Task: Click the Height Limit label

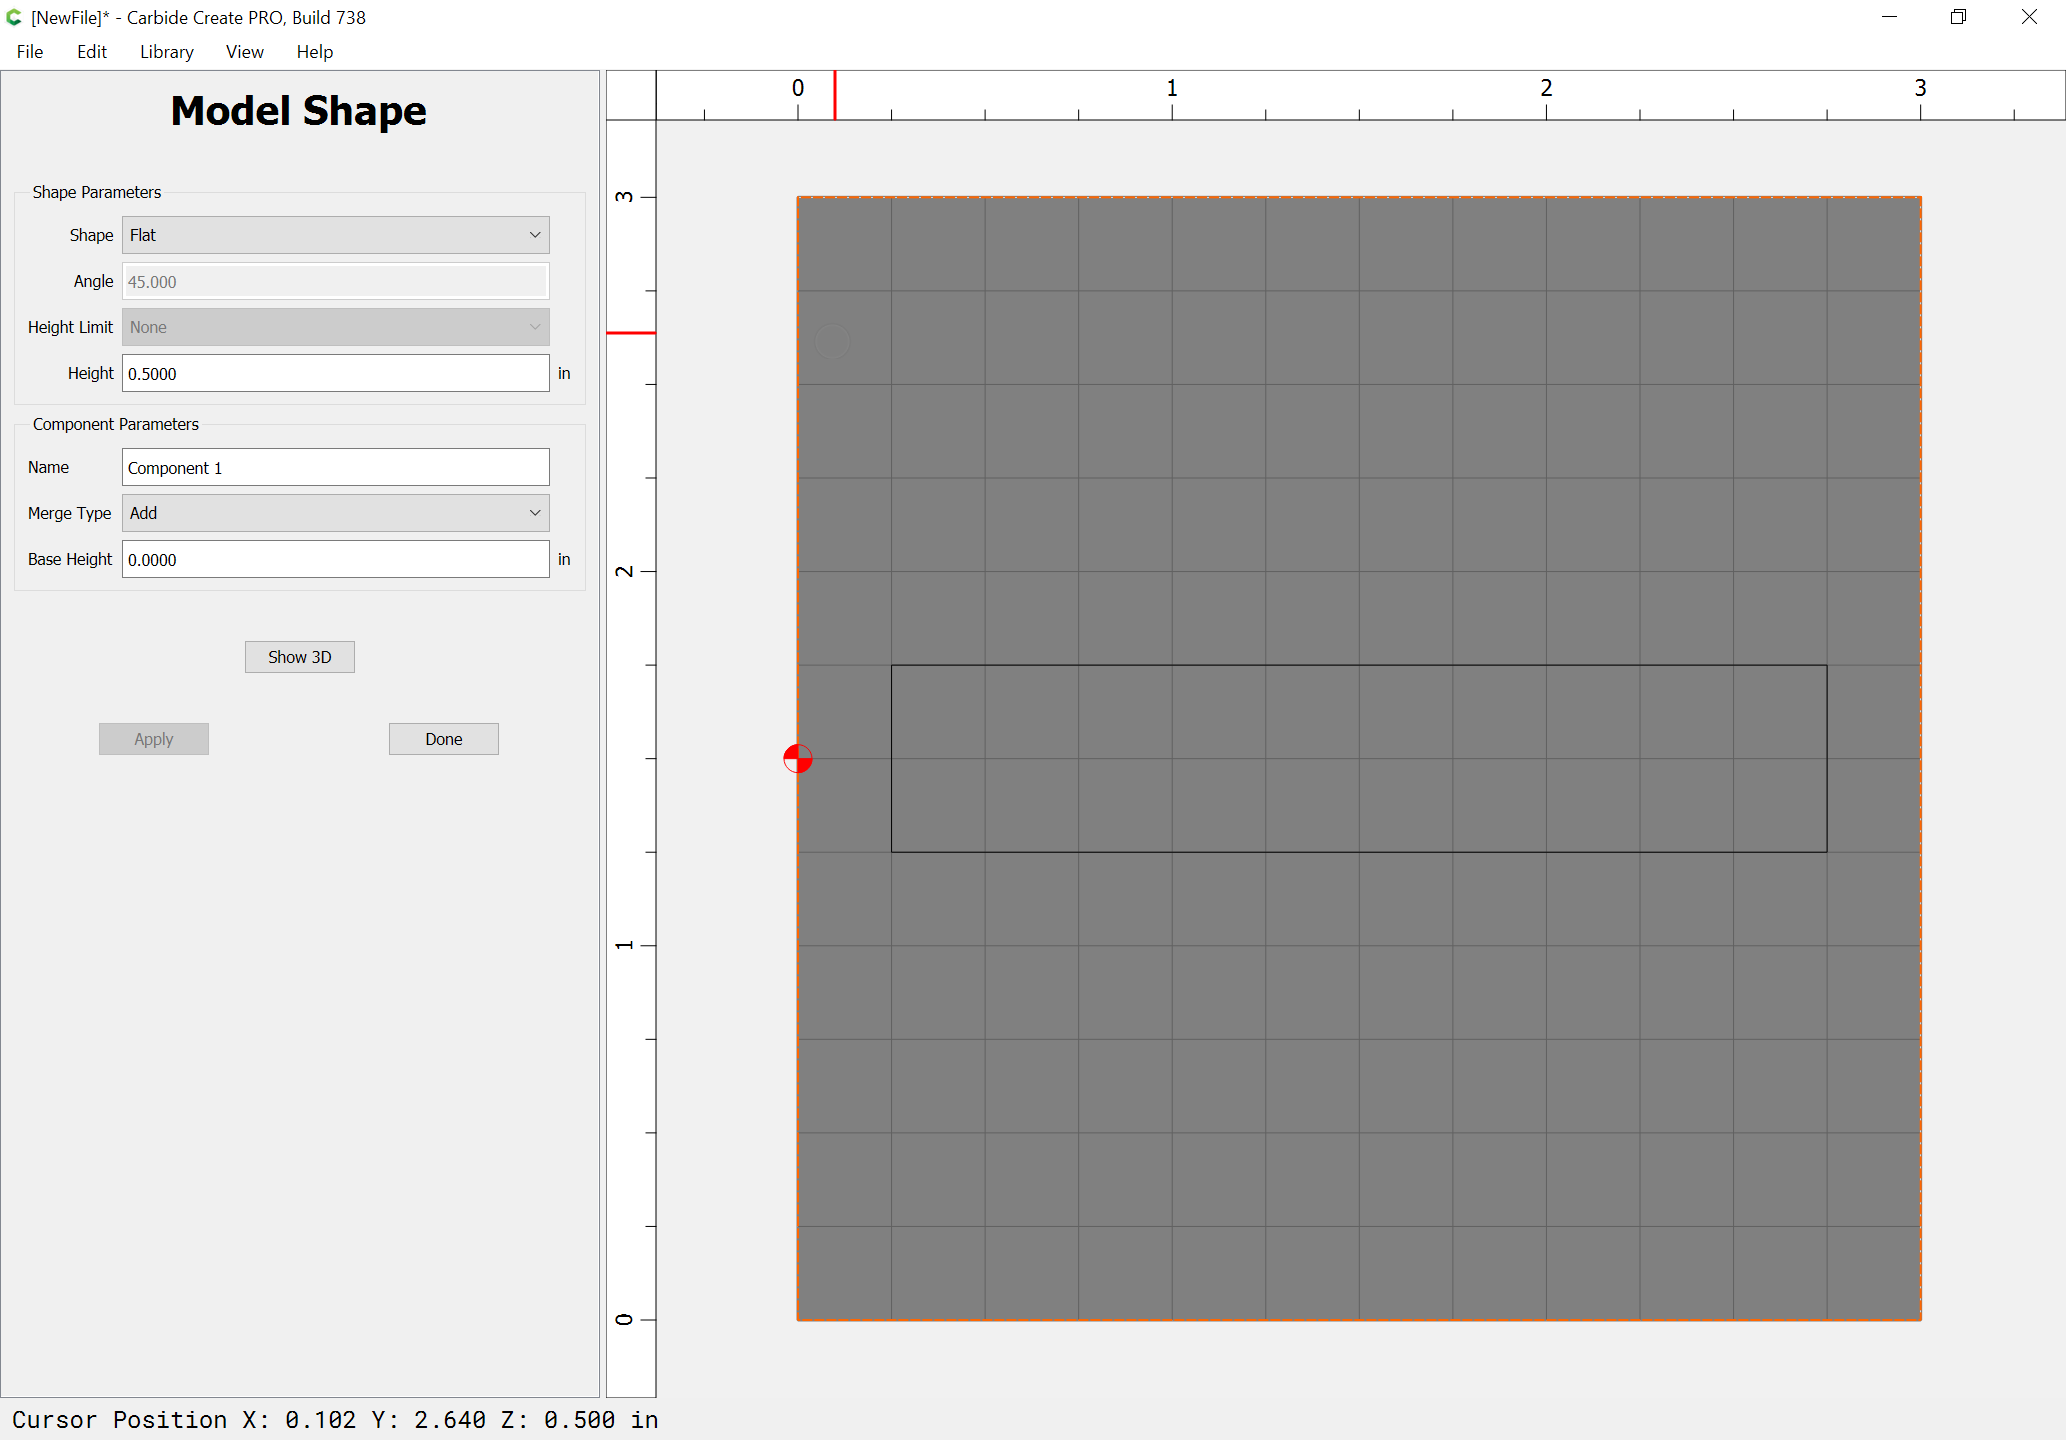Action: pos(71,327)
